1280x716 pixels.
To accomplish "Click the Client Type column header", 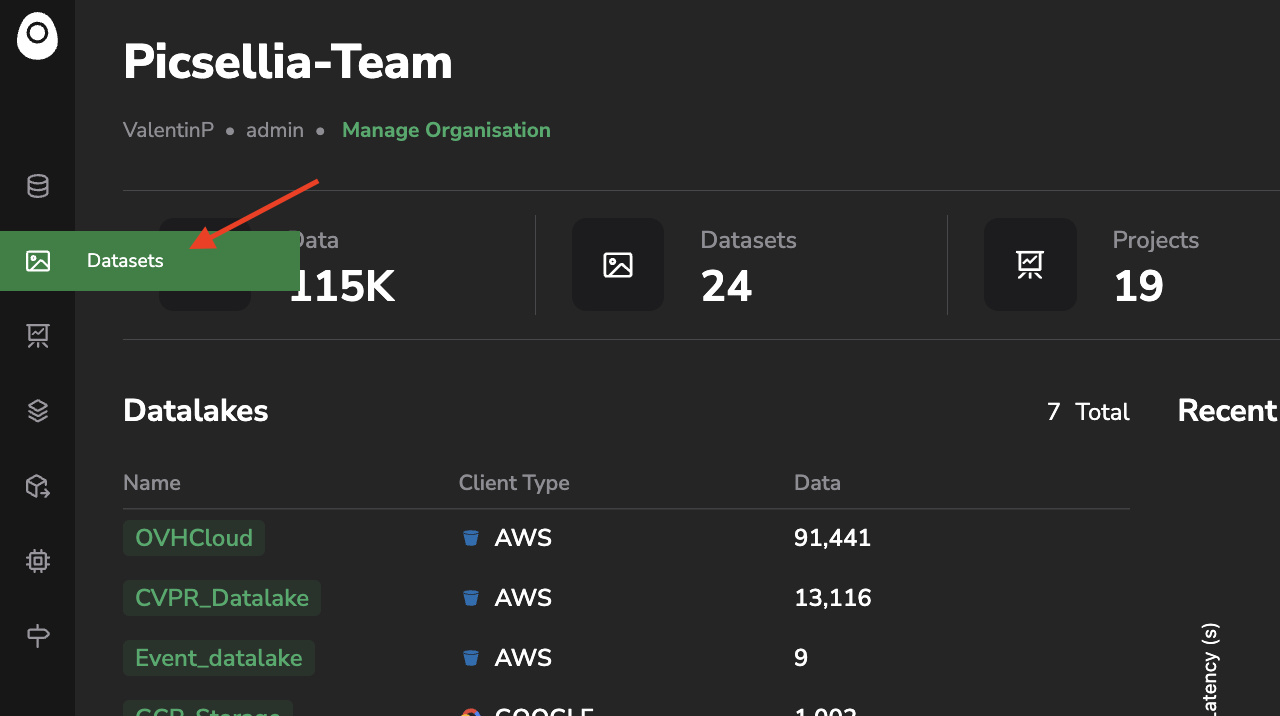I will (514, 483).
